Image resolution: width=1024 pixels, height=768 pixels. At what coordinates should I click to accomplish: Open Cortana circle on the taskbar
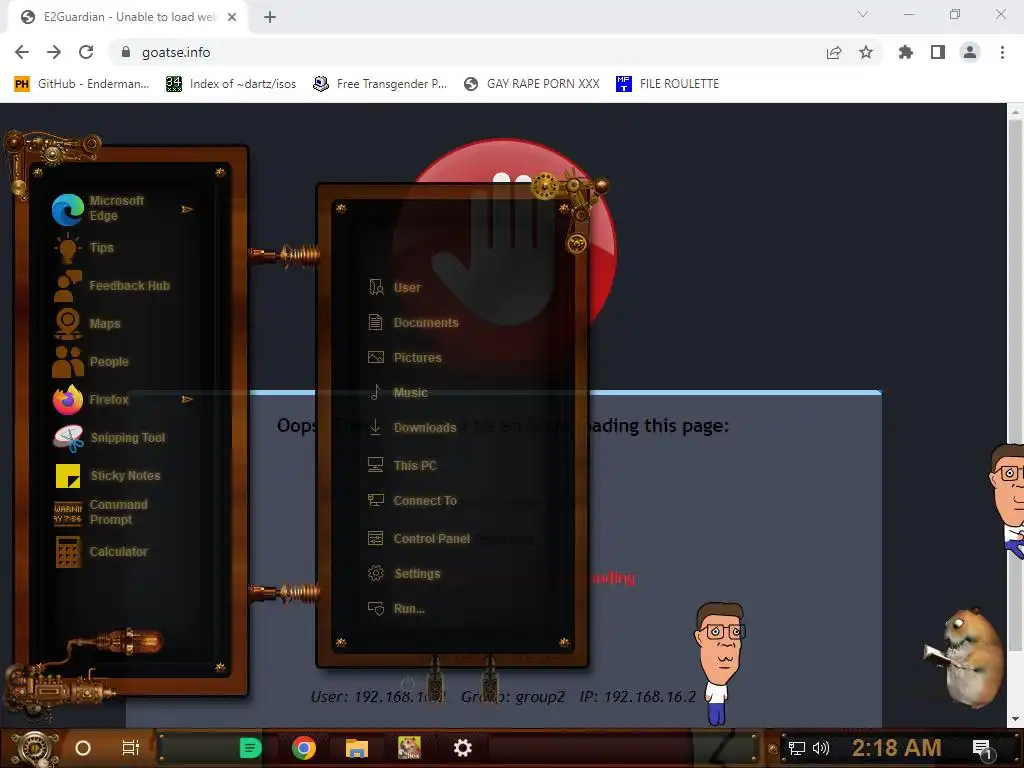[83, 748]
